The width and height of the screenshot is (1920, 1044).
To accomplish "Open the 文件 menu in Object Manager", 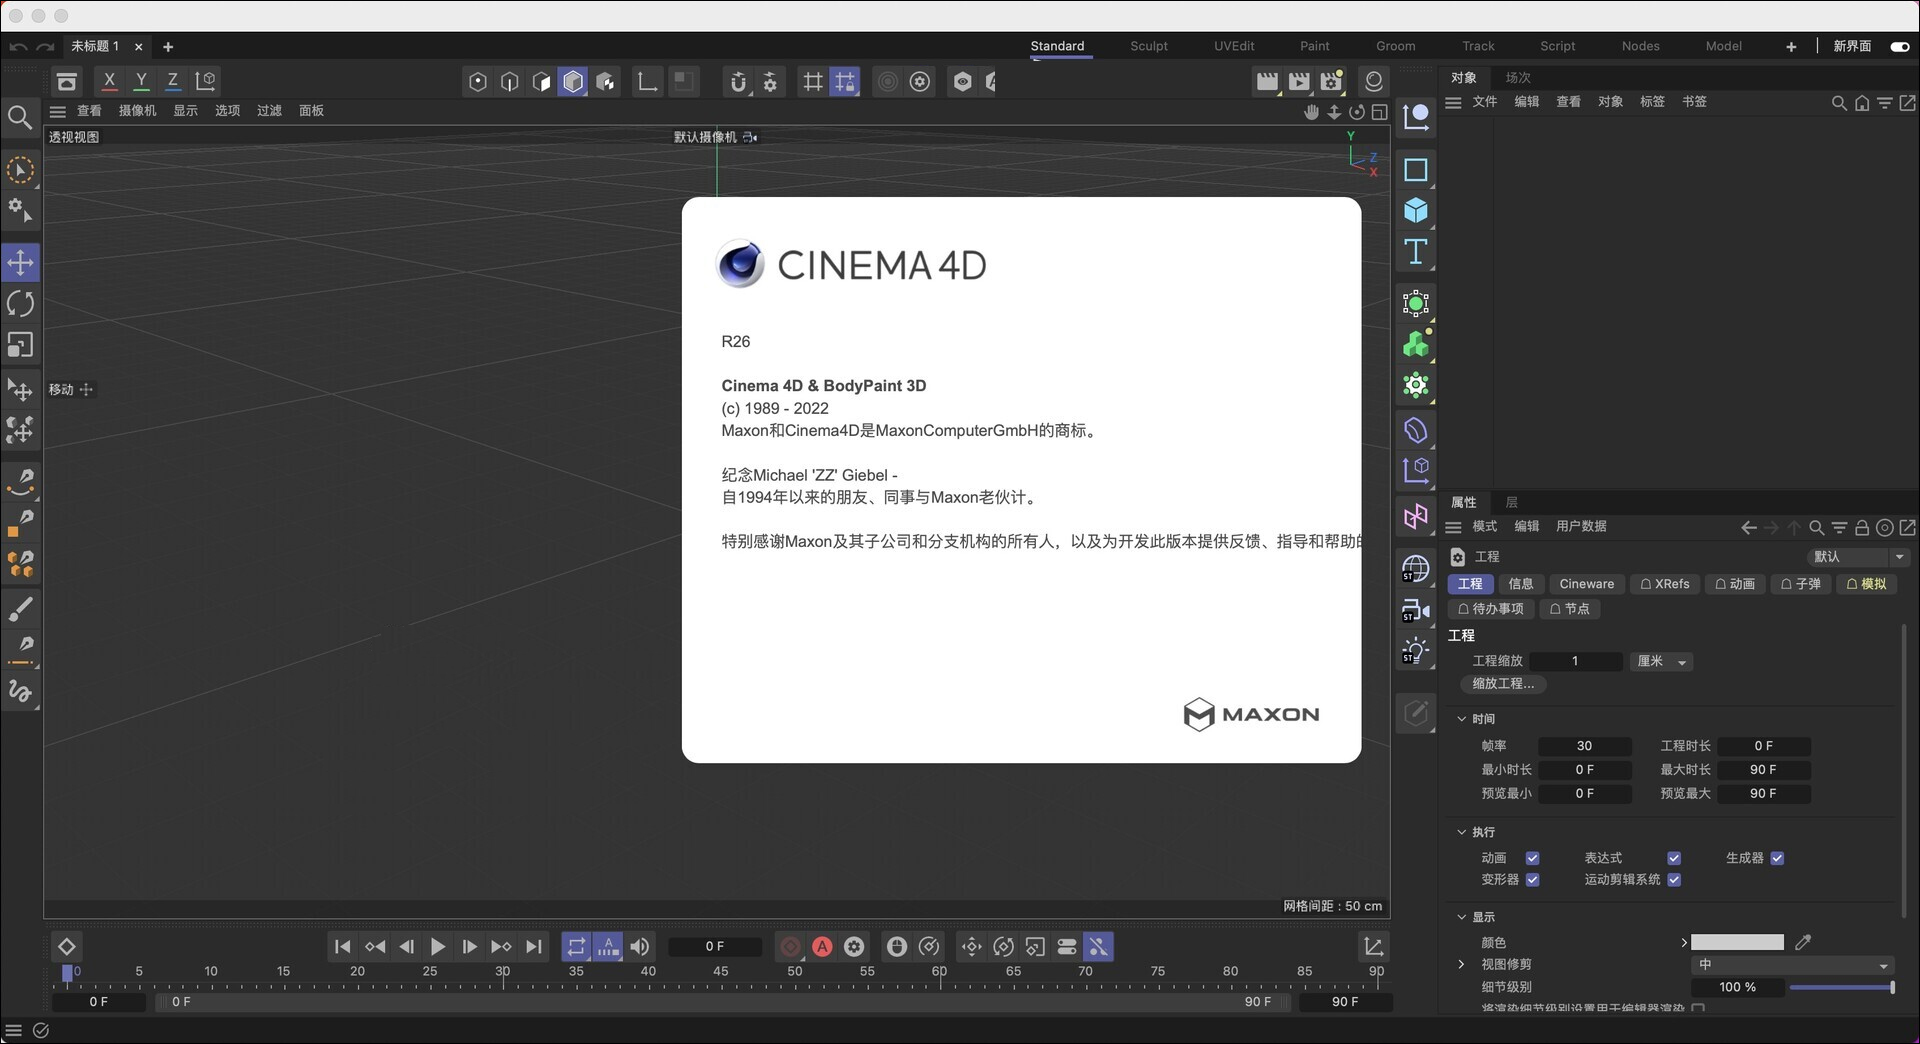I will coord(1485,102).
